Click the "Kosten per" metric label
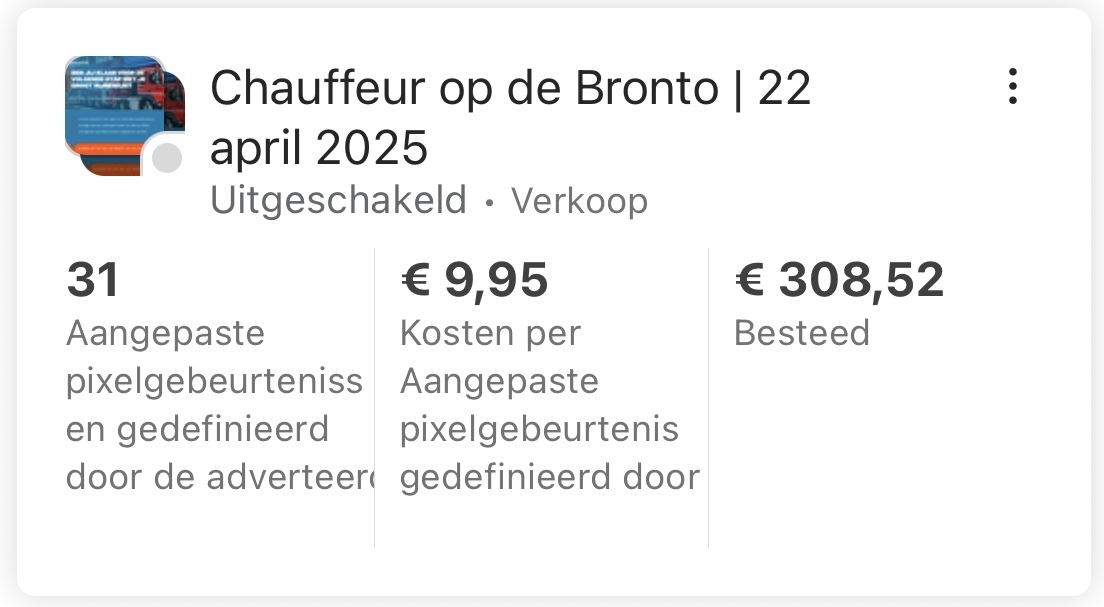This screenshot has width=1104, height=607. (x=490, y=333)
